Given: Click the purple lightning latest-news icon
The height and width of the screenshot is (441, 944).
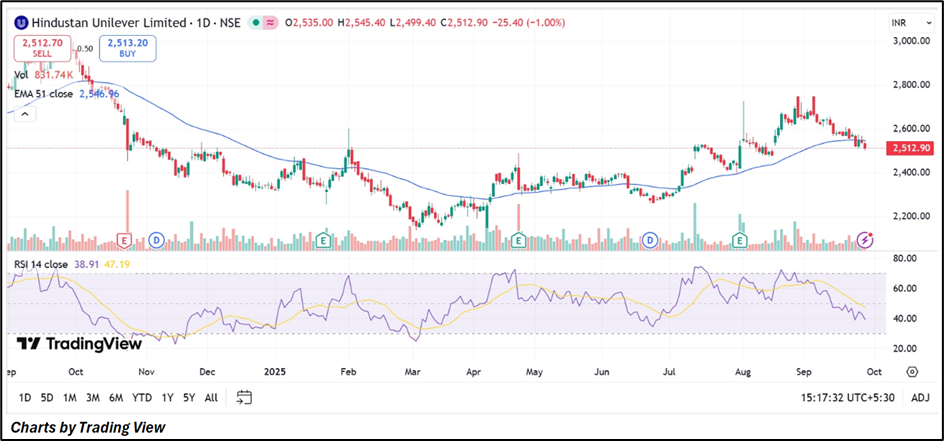Looking at the screenshot, I should click(865, 240).
